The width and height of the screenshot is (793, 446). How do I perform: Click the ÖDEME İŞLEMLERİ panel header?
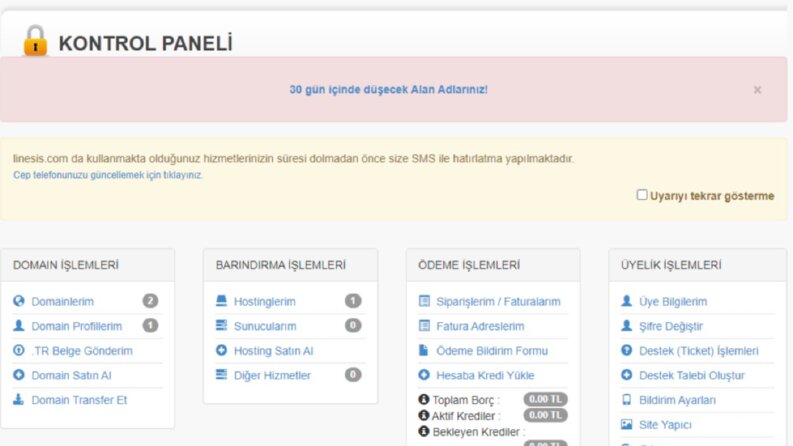[x=493, y=265]
